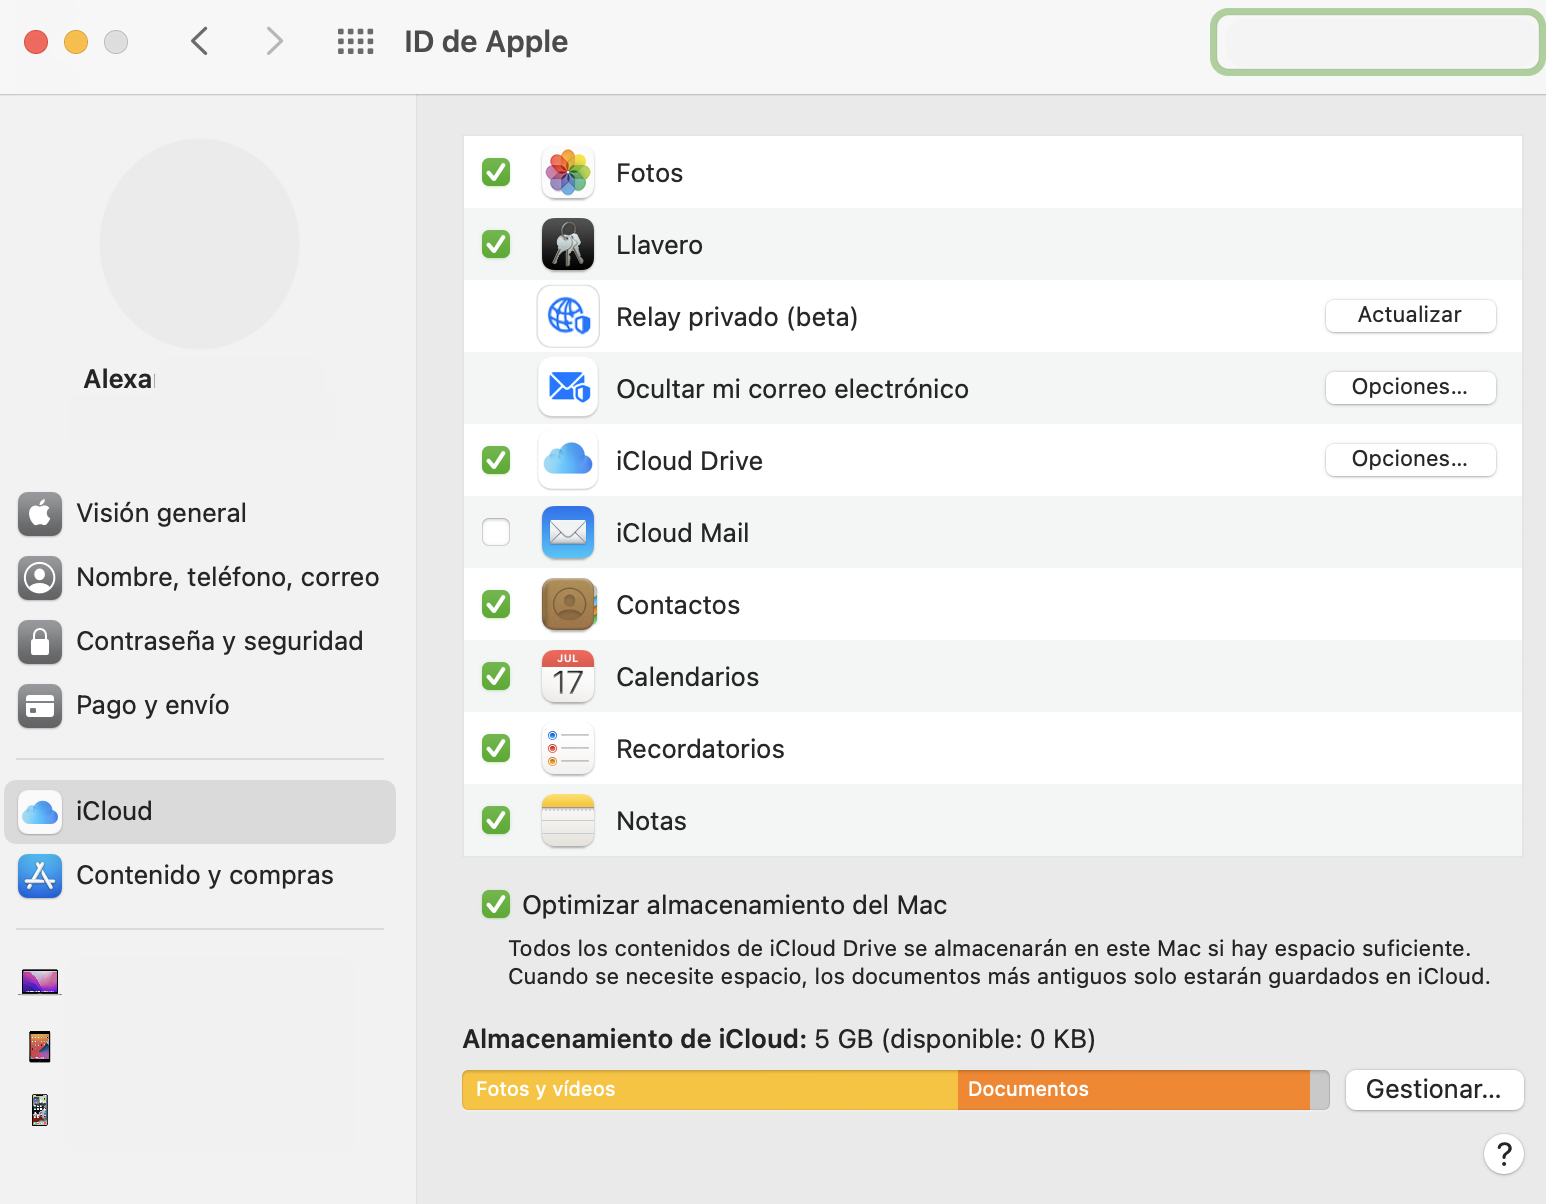Click the Gestionar storage button
Screen dimensions: 1546x1204
(x=1434, y=1090)
